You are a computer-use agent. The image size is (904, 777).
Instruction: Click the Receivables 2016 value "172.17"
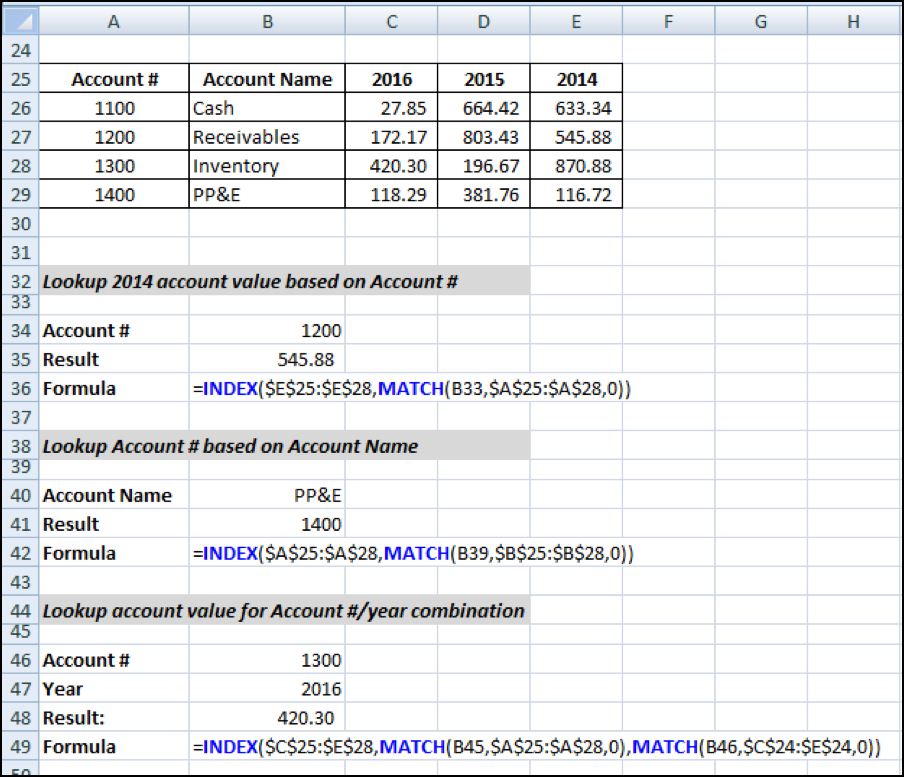click(391, 137)
